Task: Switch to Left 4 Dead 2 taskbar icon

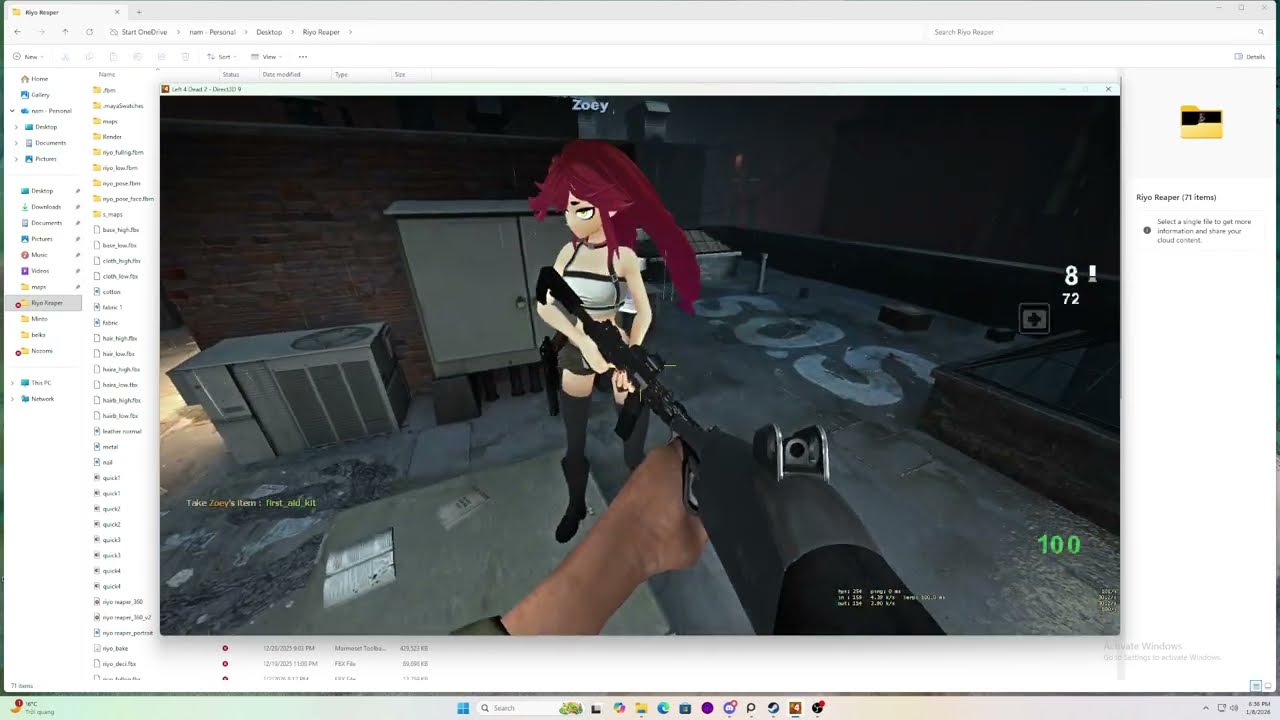Action: (x=795, y=708)
